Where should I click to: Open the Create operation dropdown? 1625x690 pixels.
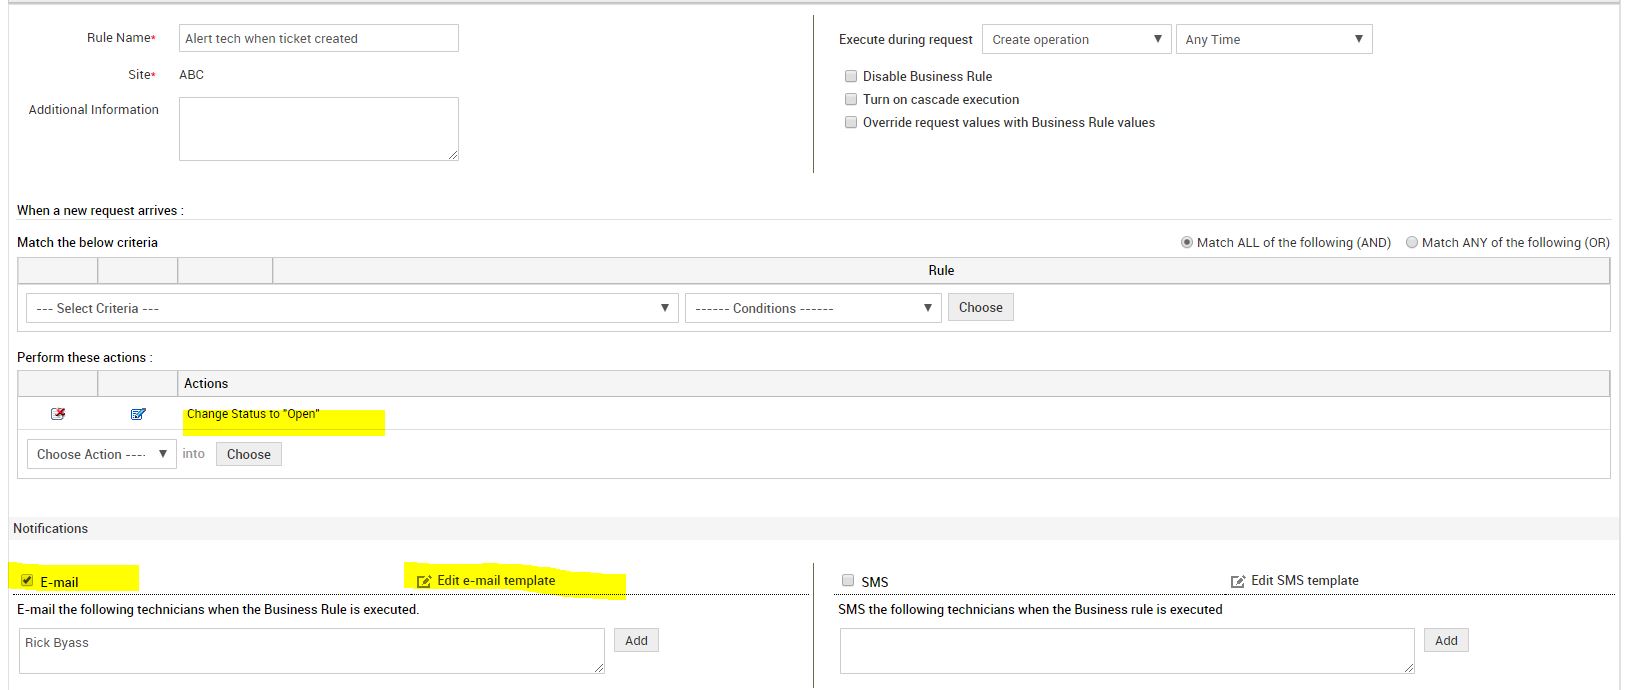pyautogui.click(x=1076, y=39)
